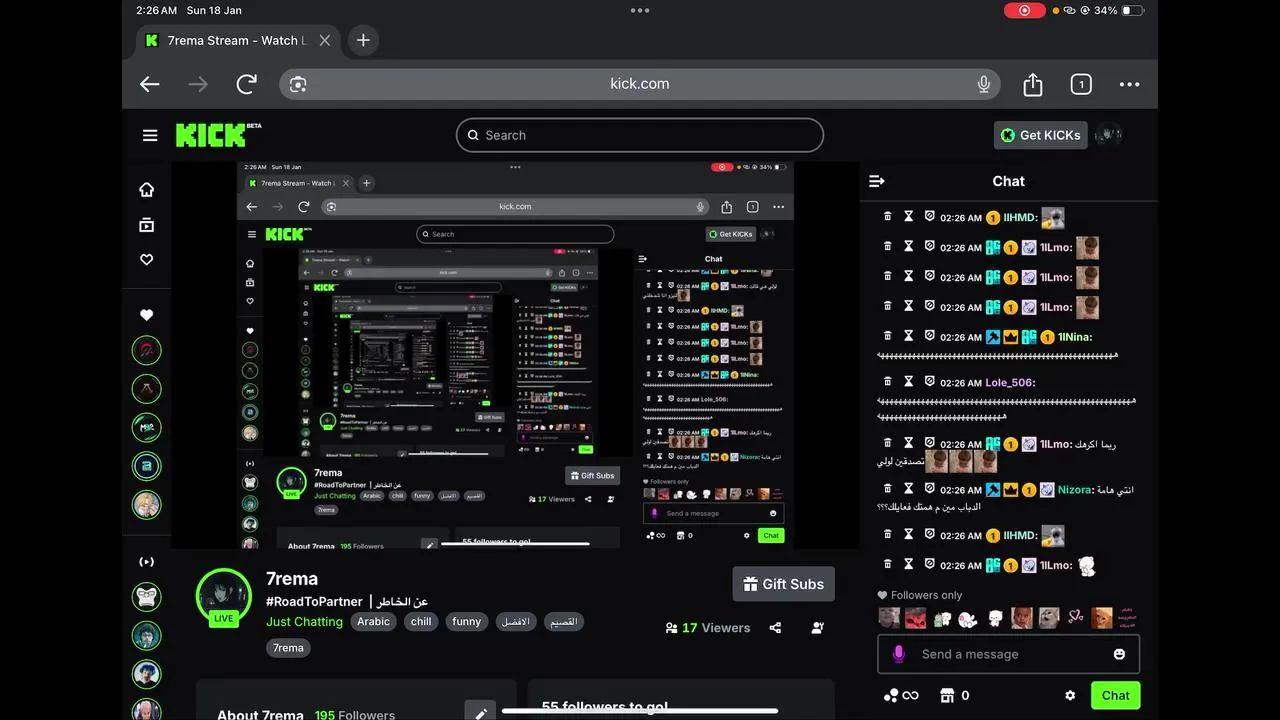Screen dimensions: 1280x720
Task: Focus the Kick Search field
Action: click(640, 135)
